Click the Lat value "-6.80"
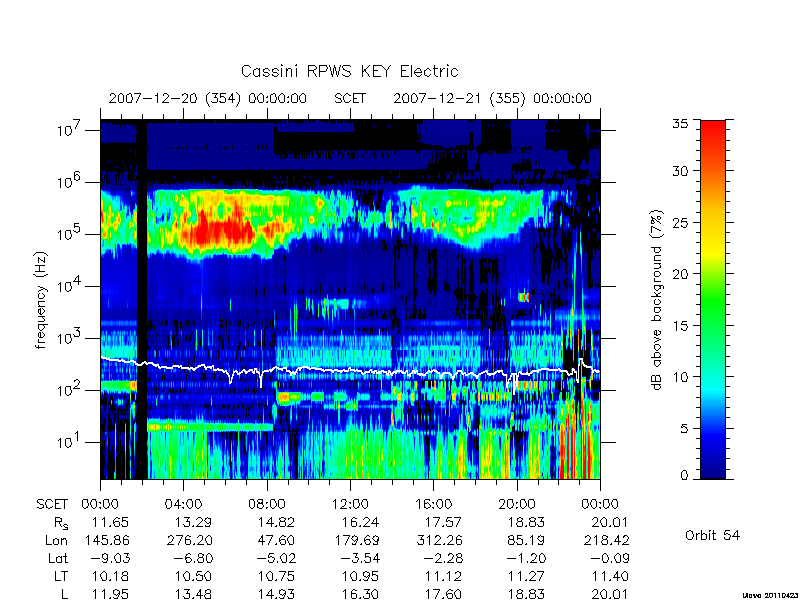800x600 pixels. pyautogui.click(x=193, y=558)
